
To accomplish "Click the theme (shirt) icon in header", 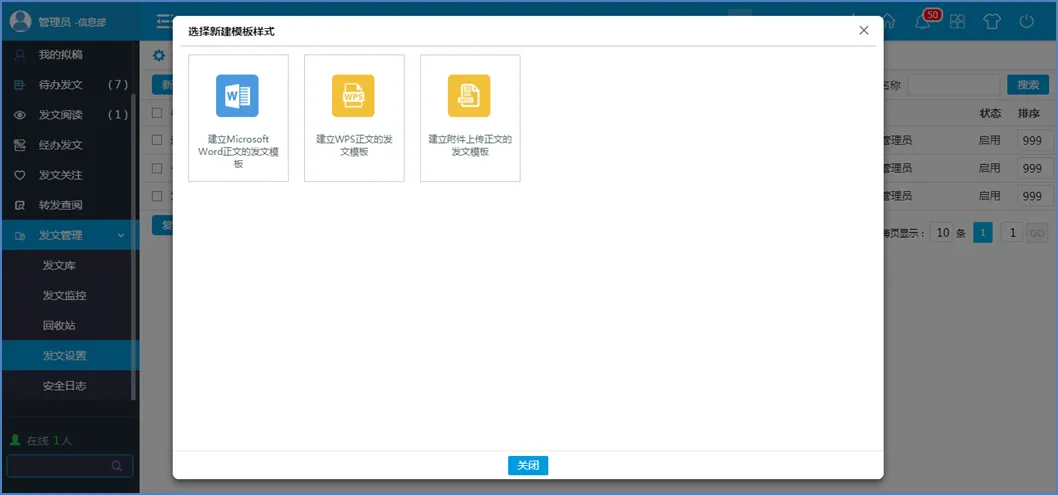I will coord(991,21).
